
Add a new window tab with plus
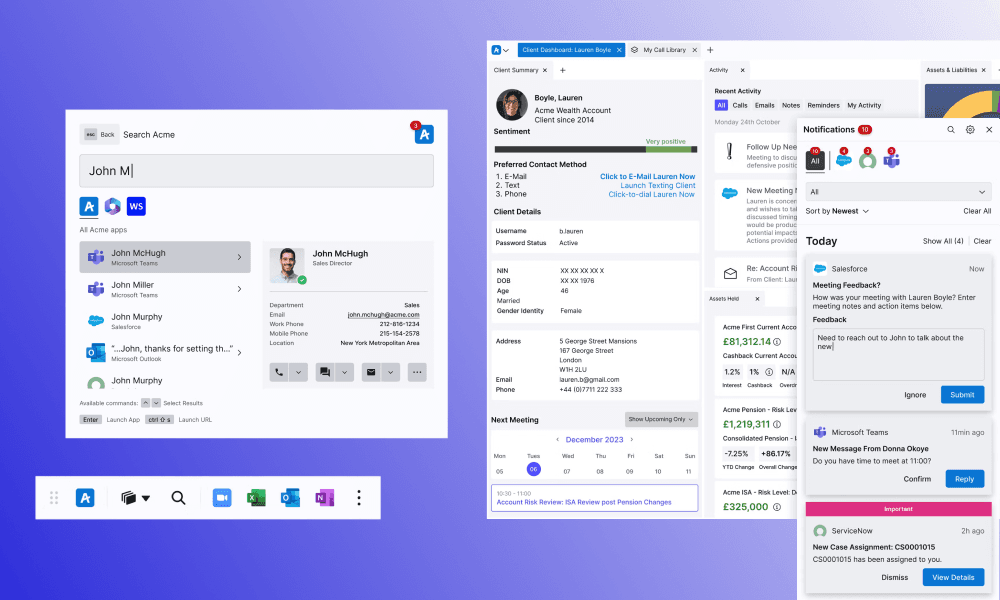[710, 50]
